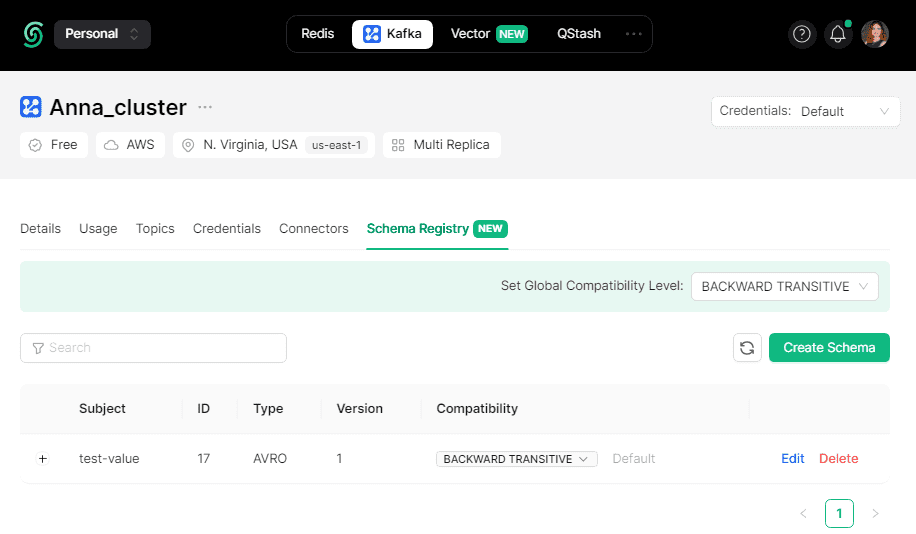This screenshot has width=916, height=534.
Task: Edit the test-value schema
Action: (793, 459)
